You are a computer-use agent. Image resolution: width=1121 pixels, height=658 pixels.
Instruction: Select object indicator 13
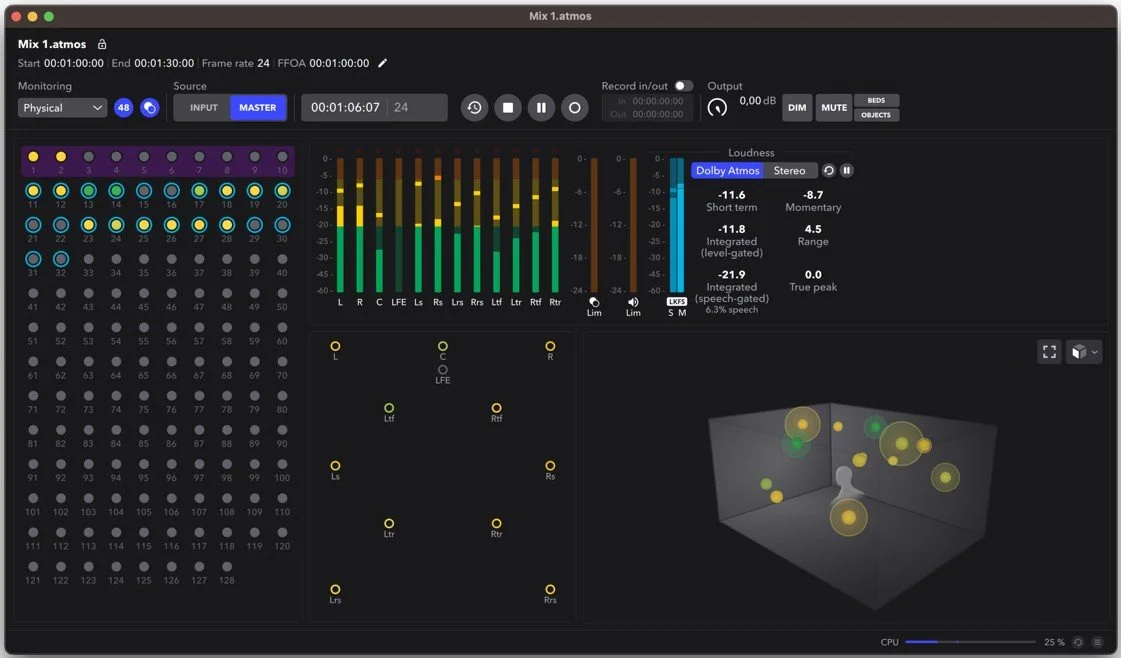(x=88, y=191)
